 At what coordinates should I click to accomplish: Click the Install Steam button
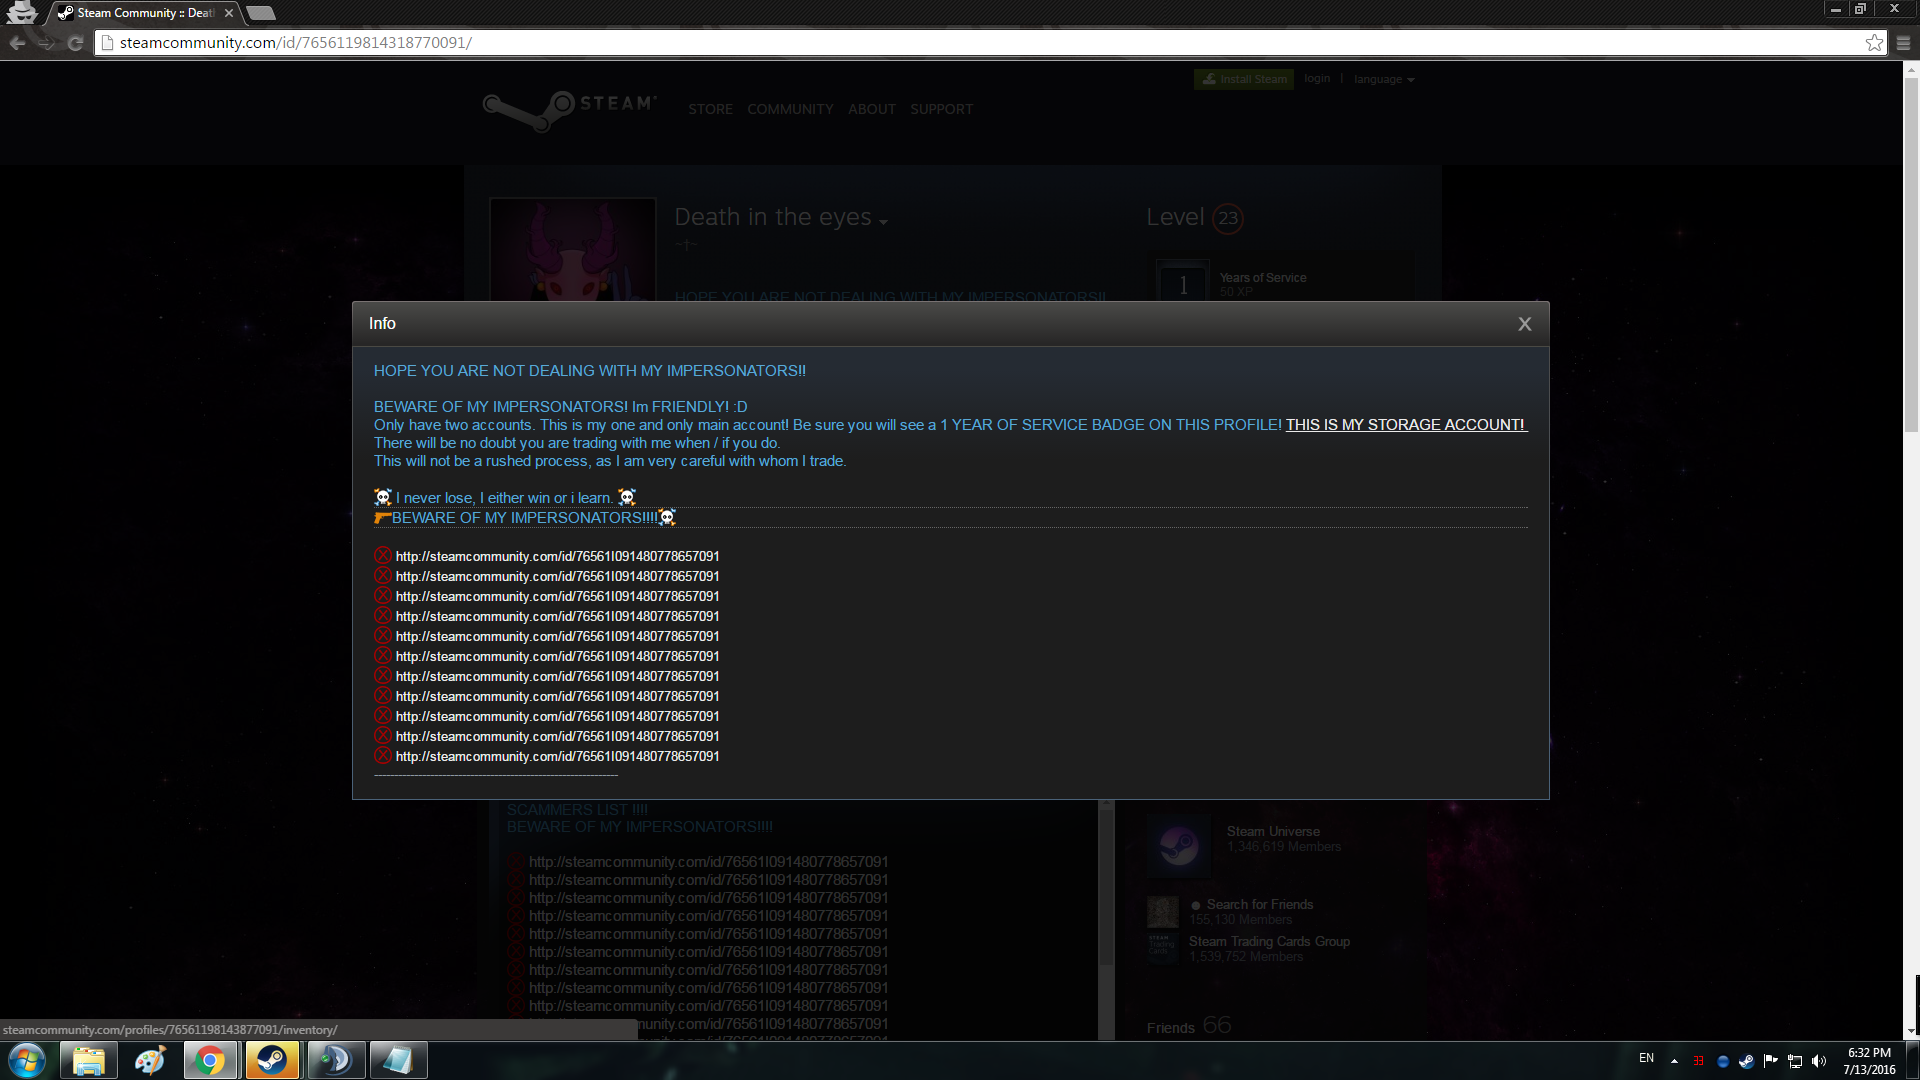[1244, 79]
